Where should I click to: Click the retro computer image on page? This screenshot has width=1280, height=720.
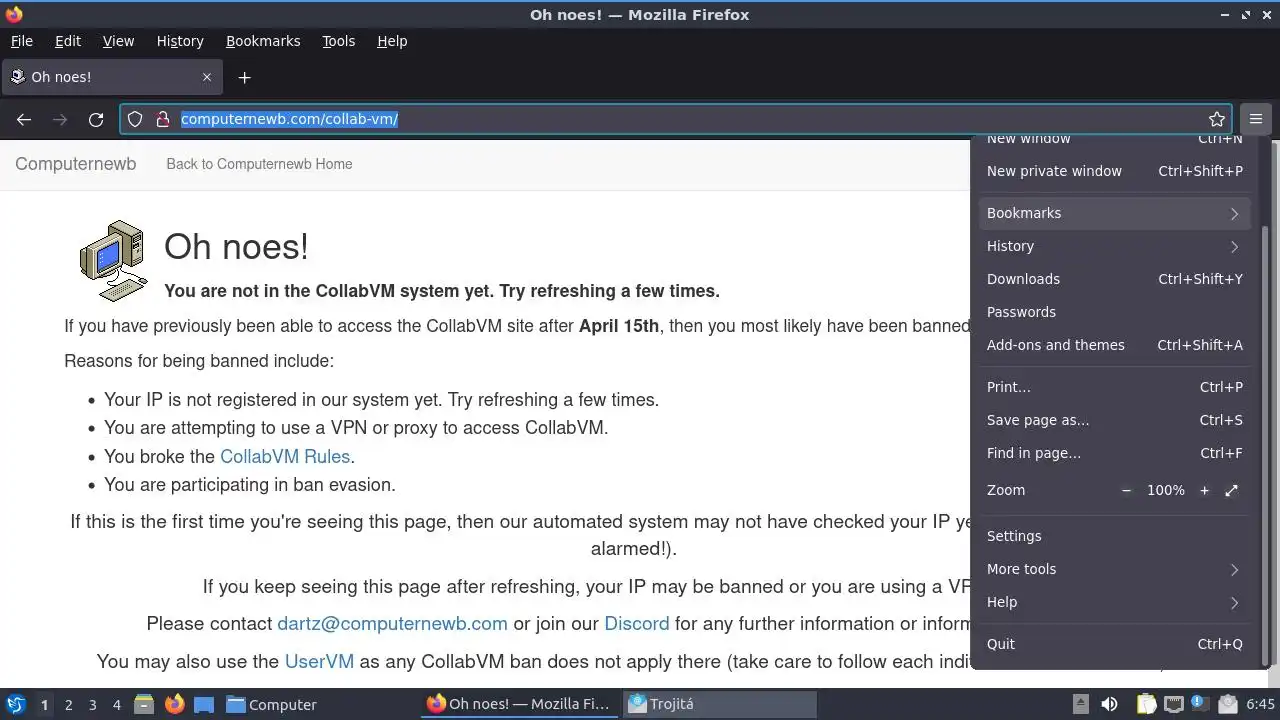point(113,260)
